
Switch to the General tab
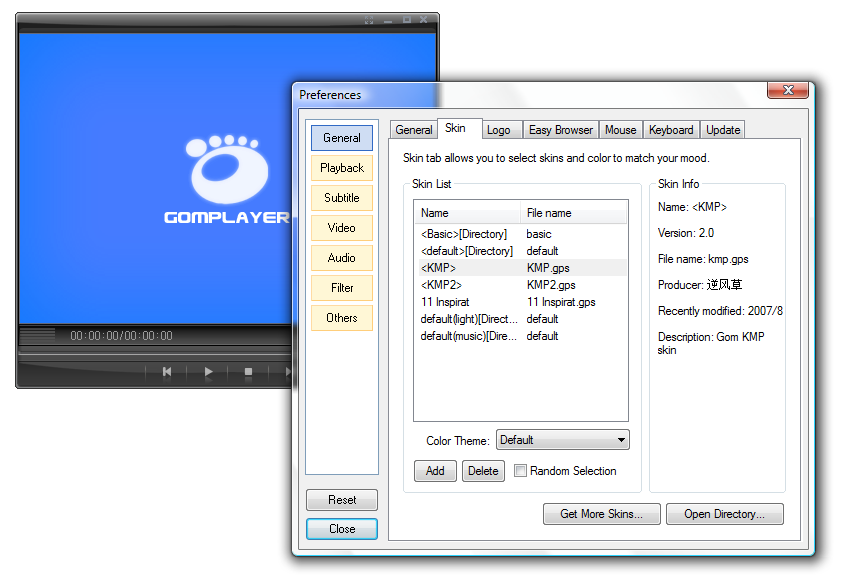[414, 130]
